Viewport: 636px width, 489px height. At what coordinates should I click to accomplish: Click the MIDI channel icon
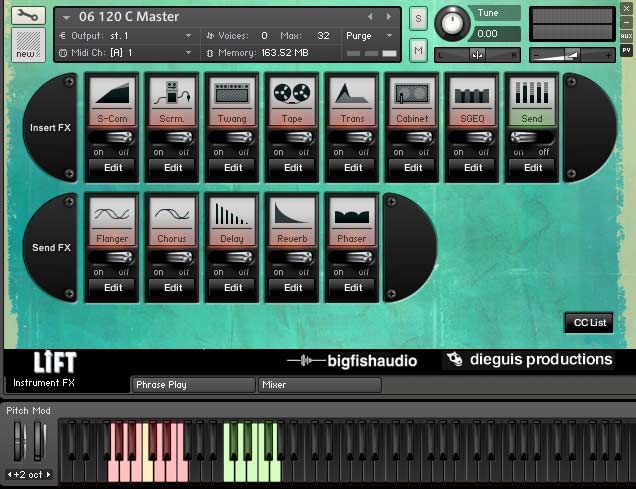(63, 53)
